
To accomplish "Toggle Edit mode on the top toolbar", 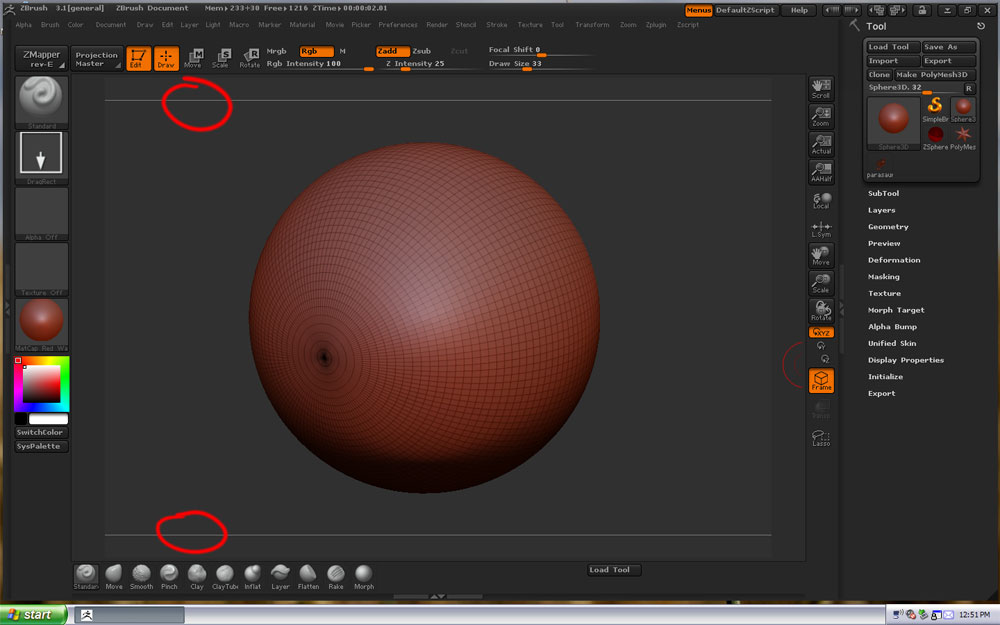I will pos(137,57).
